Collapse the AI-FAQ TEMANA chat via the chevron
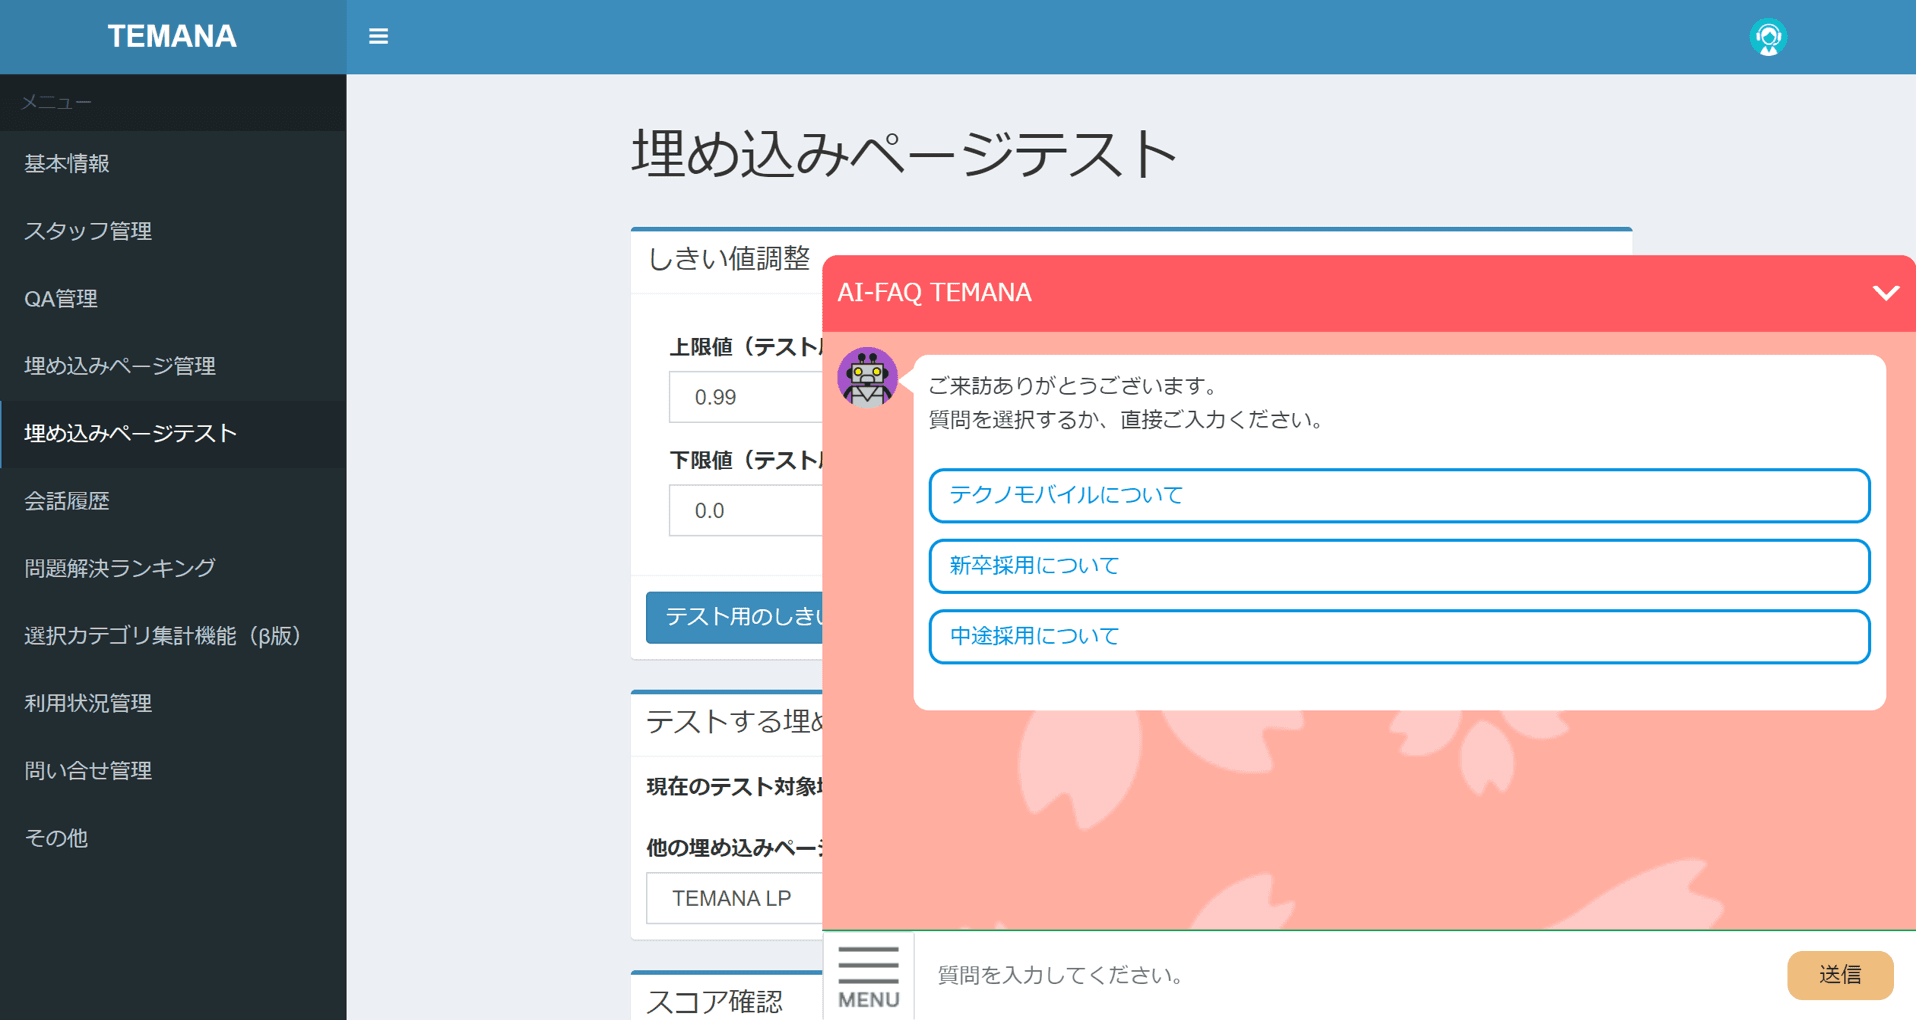This screenshot has height=1020, width=1916. [1884, 293]
